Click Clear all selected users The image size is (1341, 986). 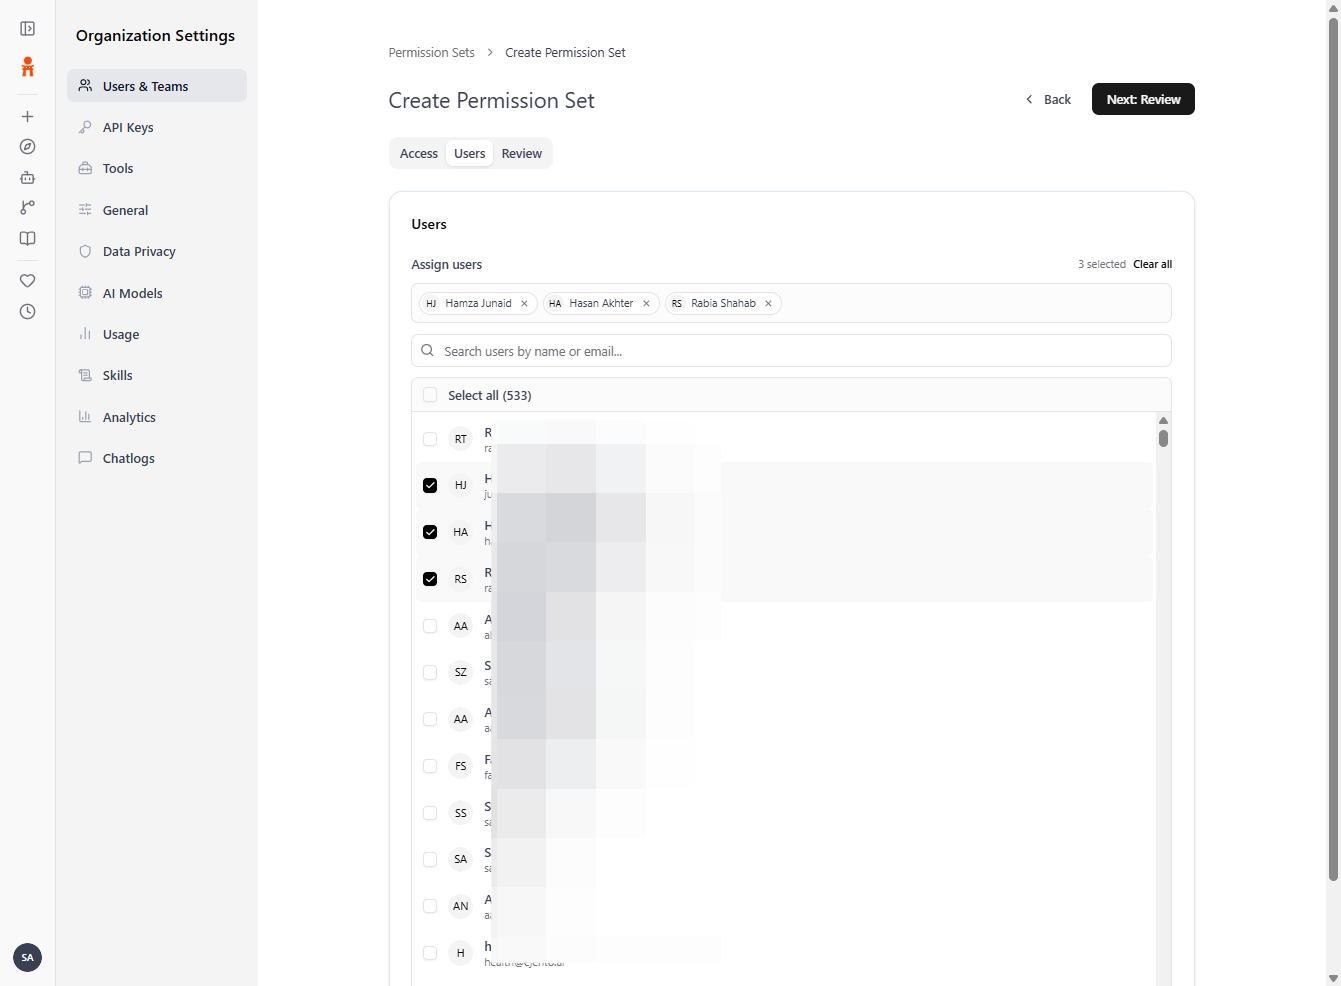(1152, 264)
